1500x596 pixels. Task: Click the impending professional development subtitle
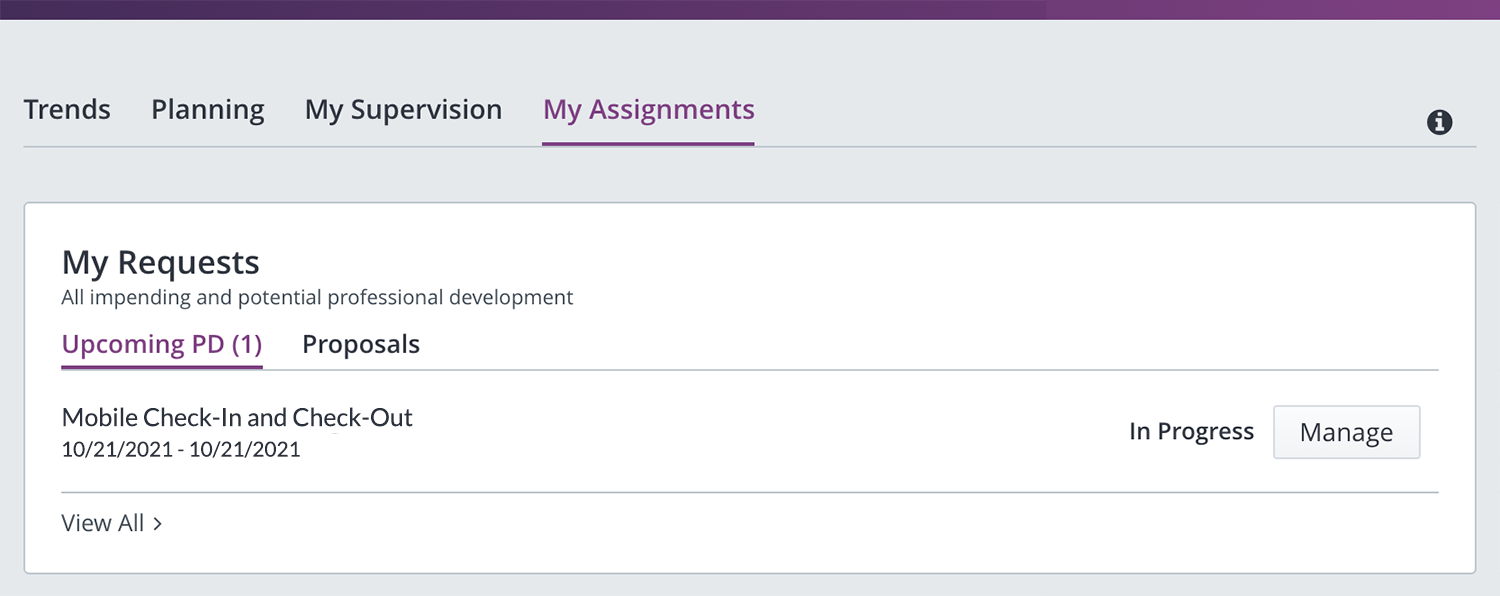click(x=318, y=297)
